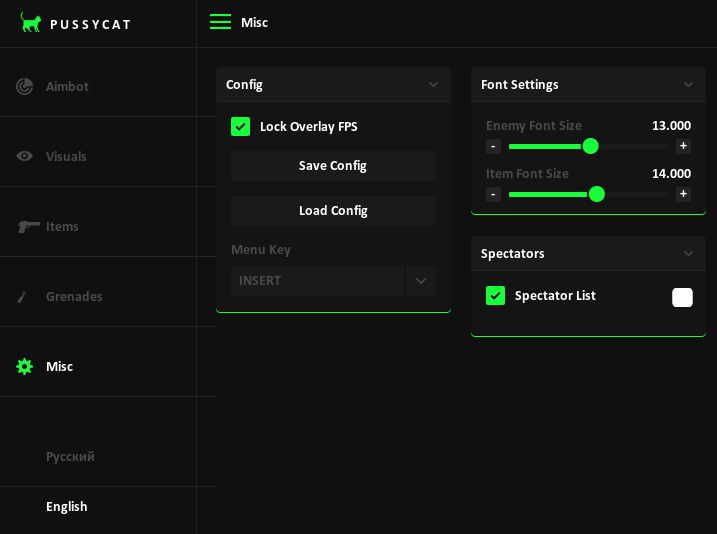Collapse the Spectators panel chevron
717x534 pixels.
pyautogui.click(x=688, y=253)
